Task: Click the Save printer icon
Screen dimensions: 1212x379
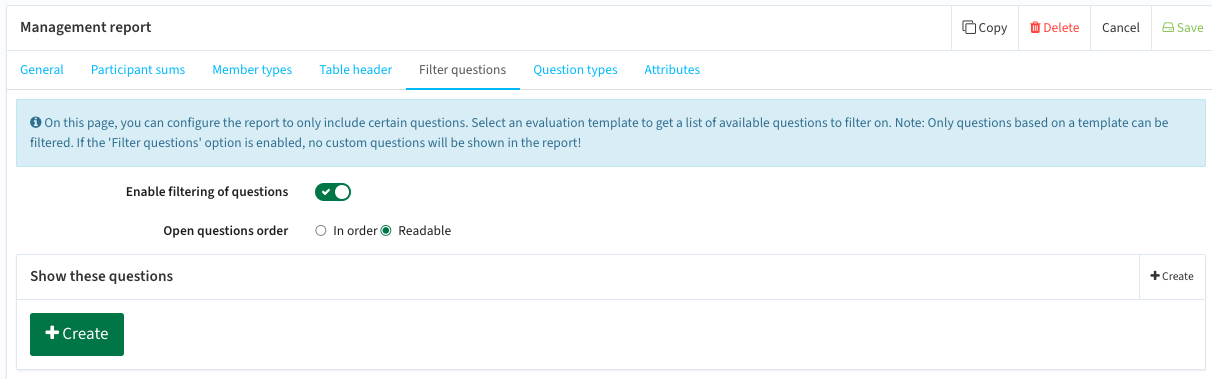Action: (1167, 28)
